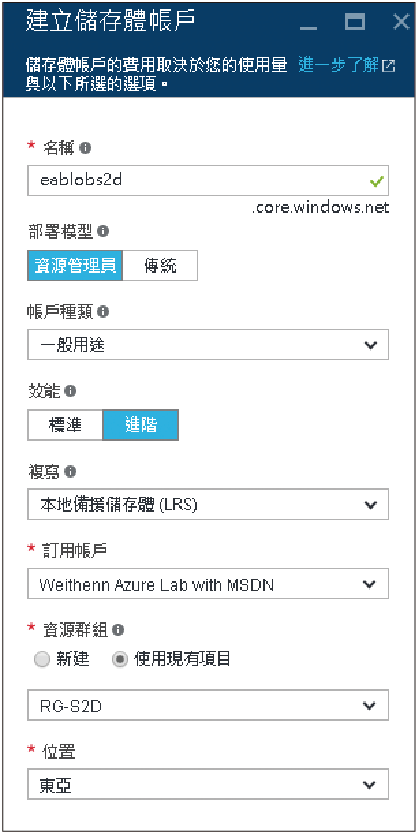
Task: Click external link icon after 進一步了解
Action: (390, 66)
